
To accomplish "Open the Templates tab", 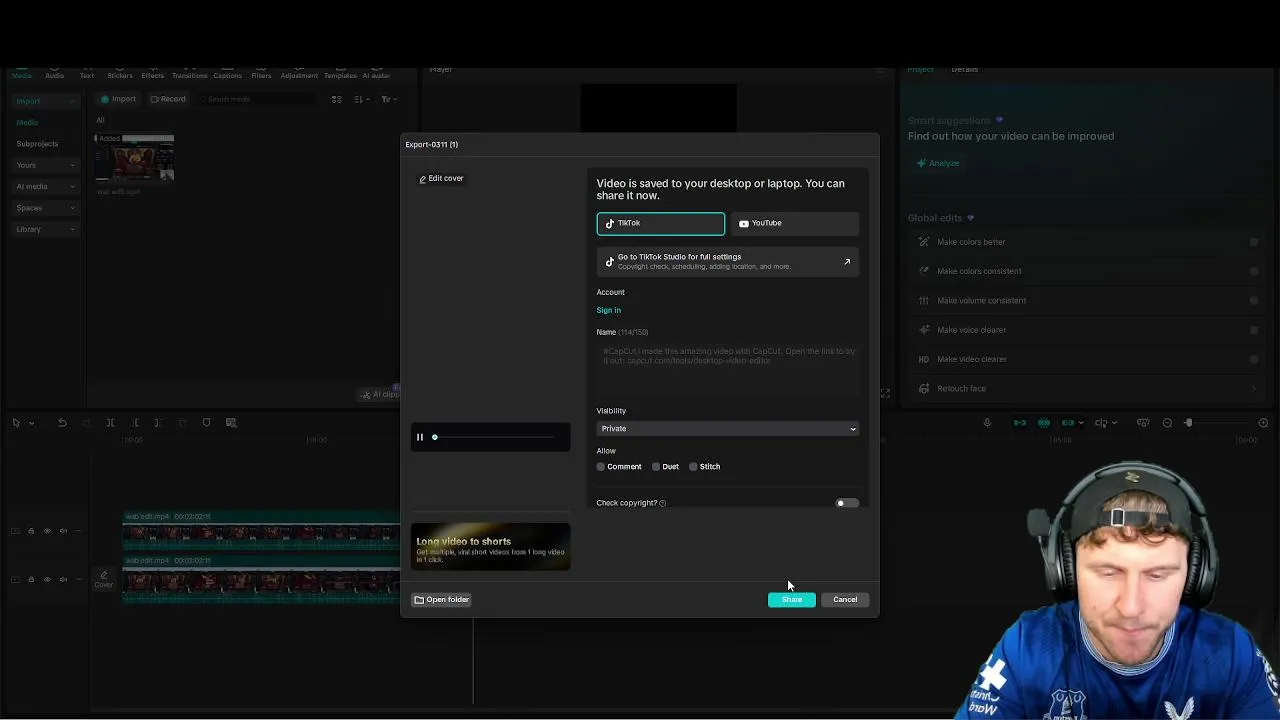I will pyautogui.click(x=340, y=75).
